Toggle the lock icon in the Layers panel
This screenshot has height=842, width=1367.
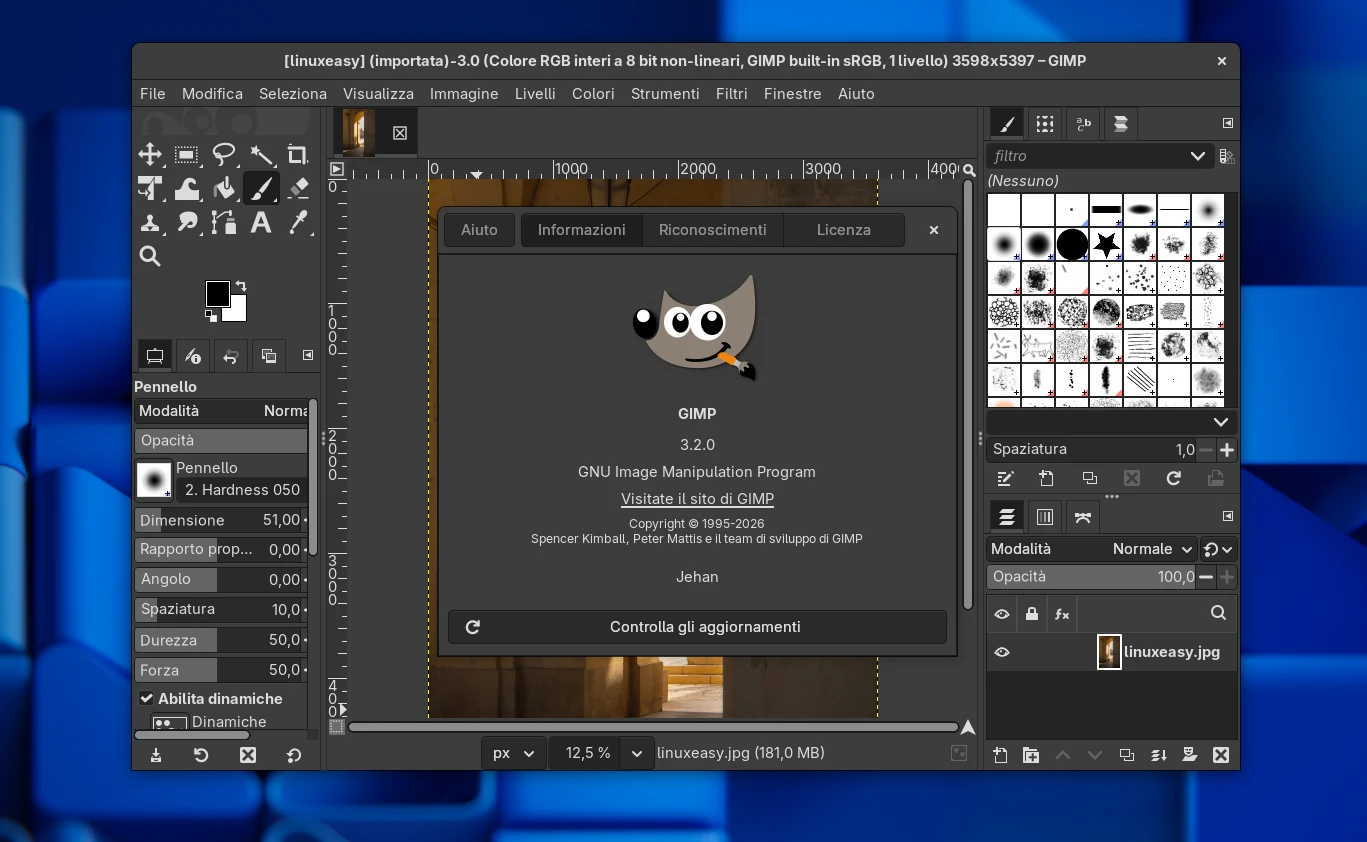[x=1031, y=614]
